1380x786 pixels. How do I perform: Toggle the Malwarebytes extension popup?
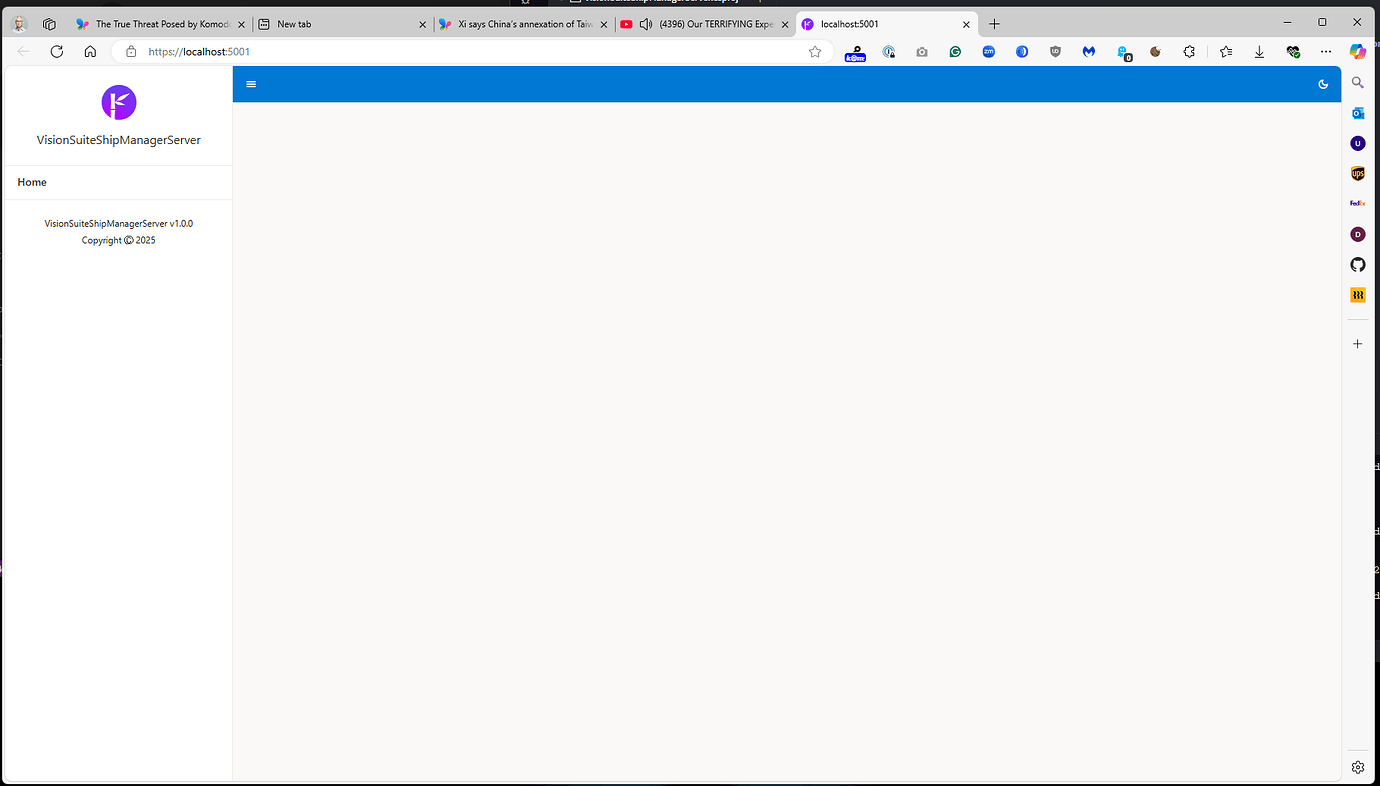(1088, 51)
